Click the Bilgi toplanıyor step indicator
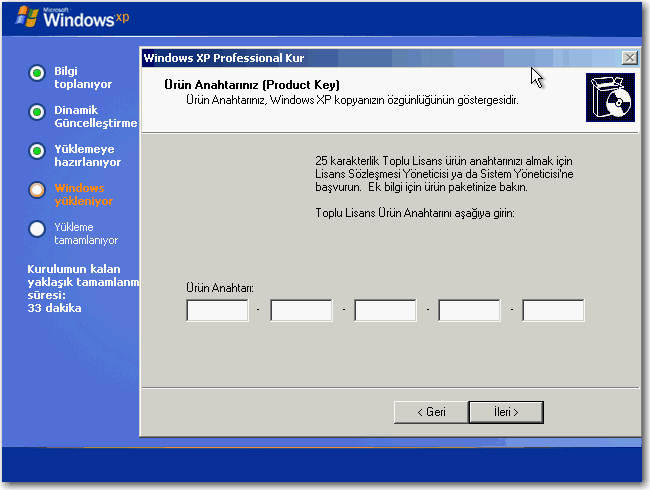The height and width of the screenshot is (490, 650). 37,73
